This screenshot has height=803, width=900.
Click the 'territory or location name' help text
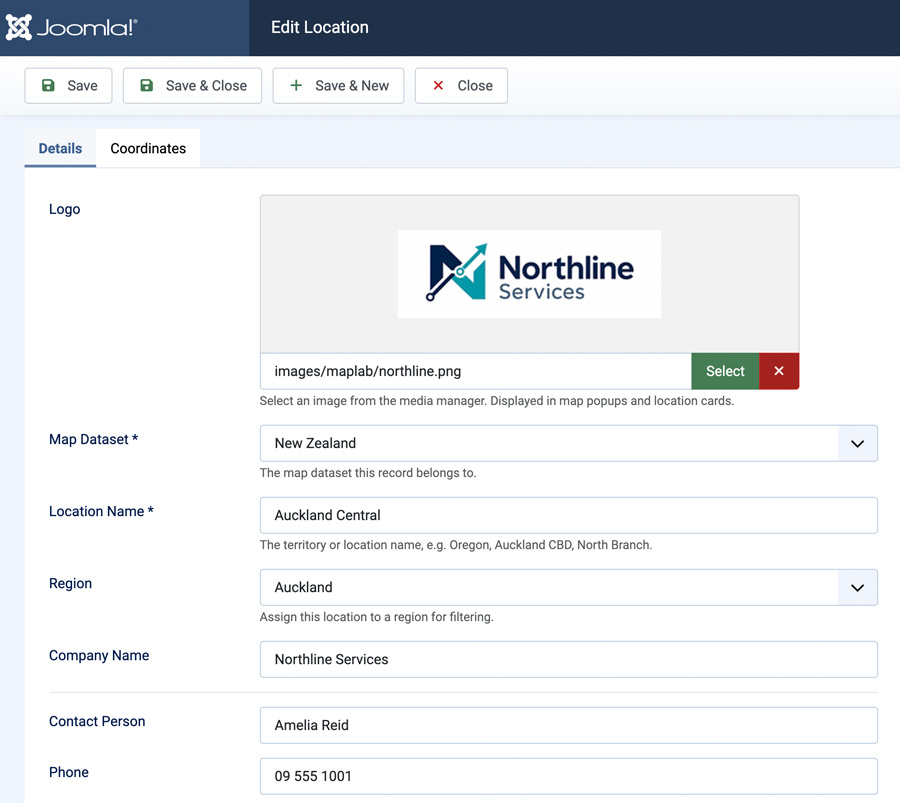[x=456, y=545]
